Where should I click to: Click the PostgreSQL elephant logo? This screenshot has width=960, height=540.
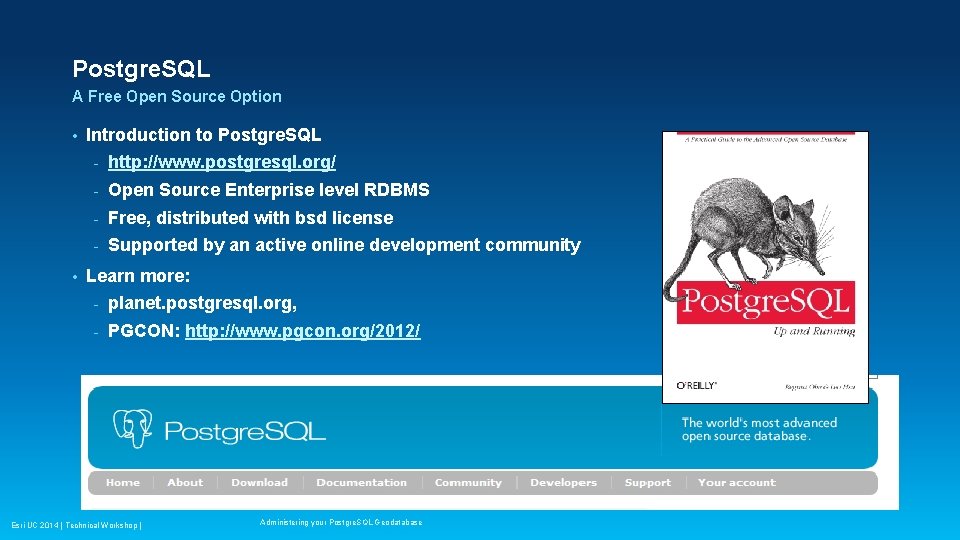132,429
